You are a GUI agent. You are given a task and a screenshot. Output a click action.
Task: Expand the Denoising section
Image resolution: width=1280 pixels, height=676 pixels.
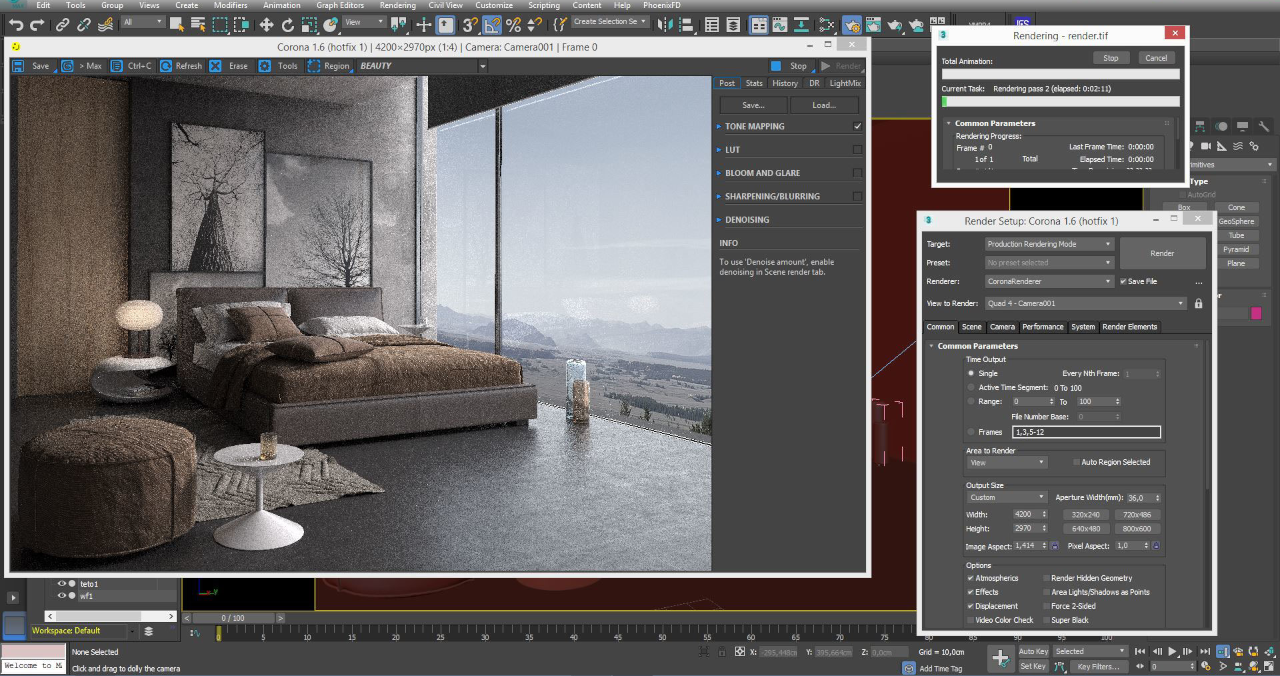click(x=747, y=220)
